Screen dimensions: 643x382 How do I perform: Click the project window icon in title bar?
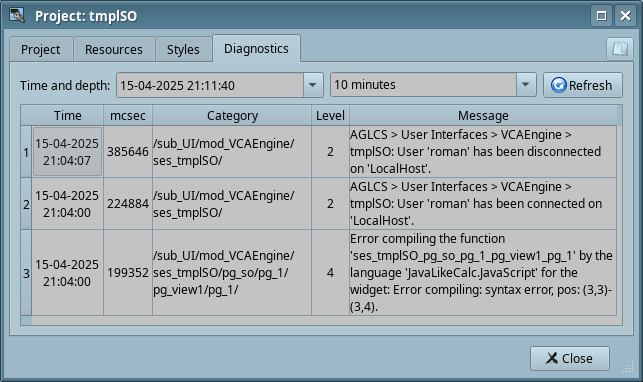(17, 16)
